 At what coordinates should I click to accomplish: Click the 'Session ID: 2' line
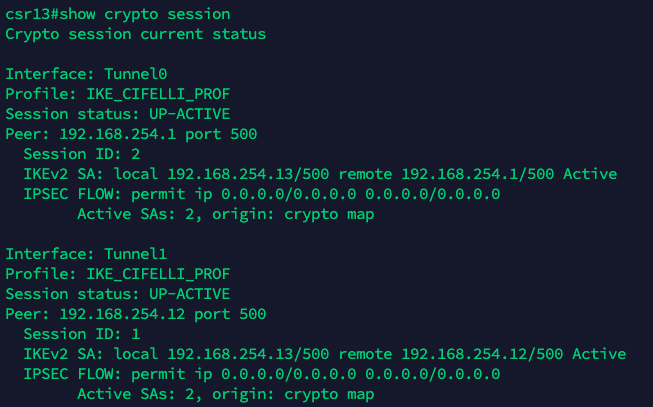[x=82, y=154]
